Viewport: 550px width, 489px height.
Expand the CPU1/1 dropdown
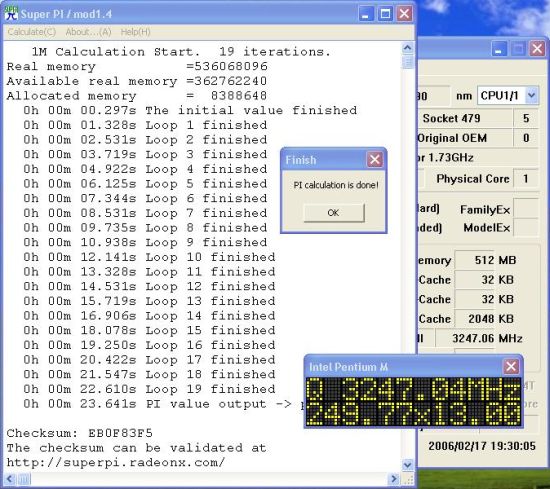(532, 95)
